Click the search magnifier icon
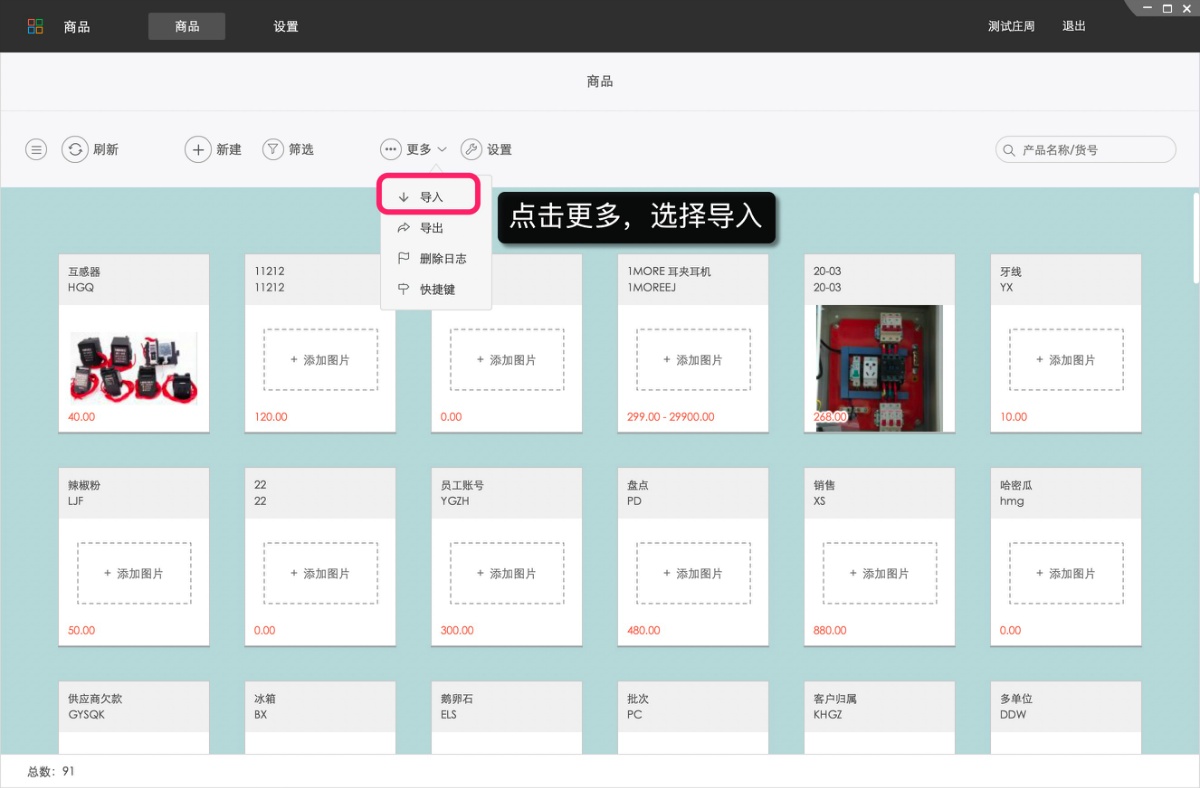1200x788 pixels. click(x=1008, y=150)
